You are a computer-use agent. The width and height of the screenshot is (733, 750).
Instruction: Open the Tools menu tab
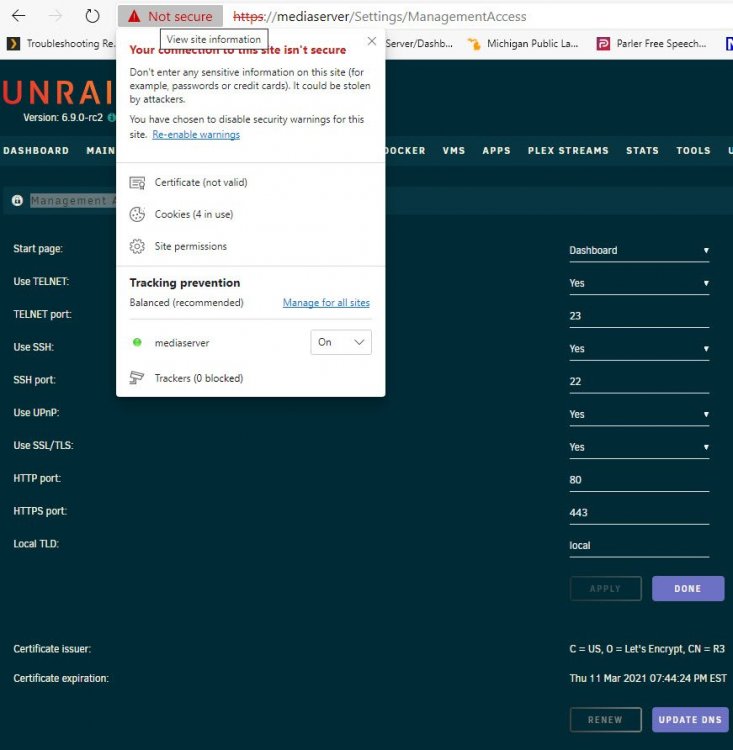[693, 151]
